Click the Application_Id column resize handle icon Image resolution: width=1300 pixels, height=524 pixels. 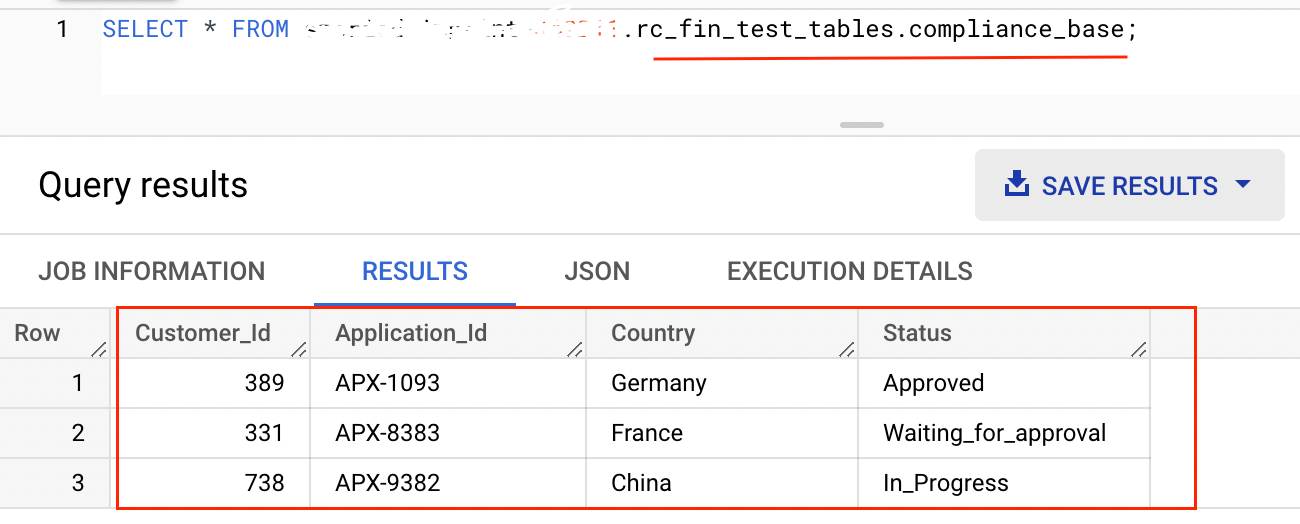pos(574,349)
